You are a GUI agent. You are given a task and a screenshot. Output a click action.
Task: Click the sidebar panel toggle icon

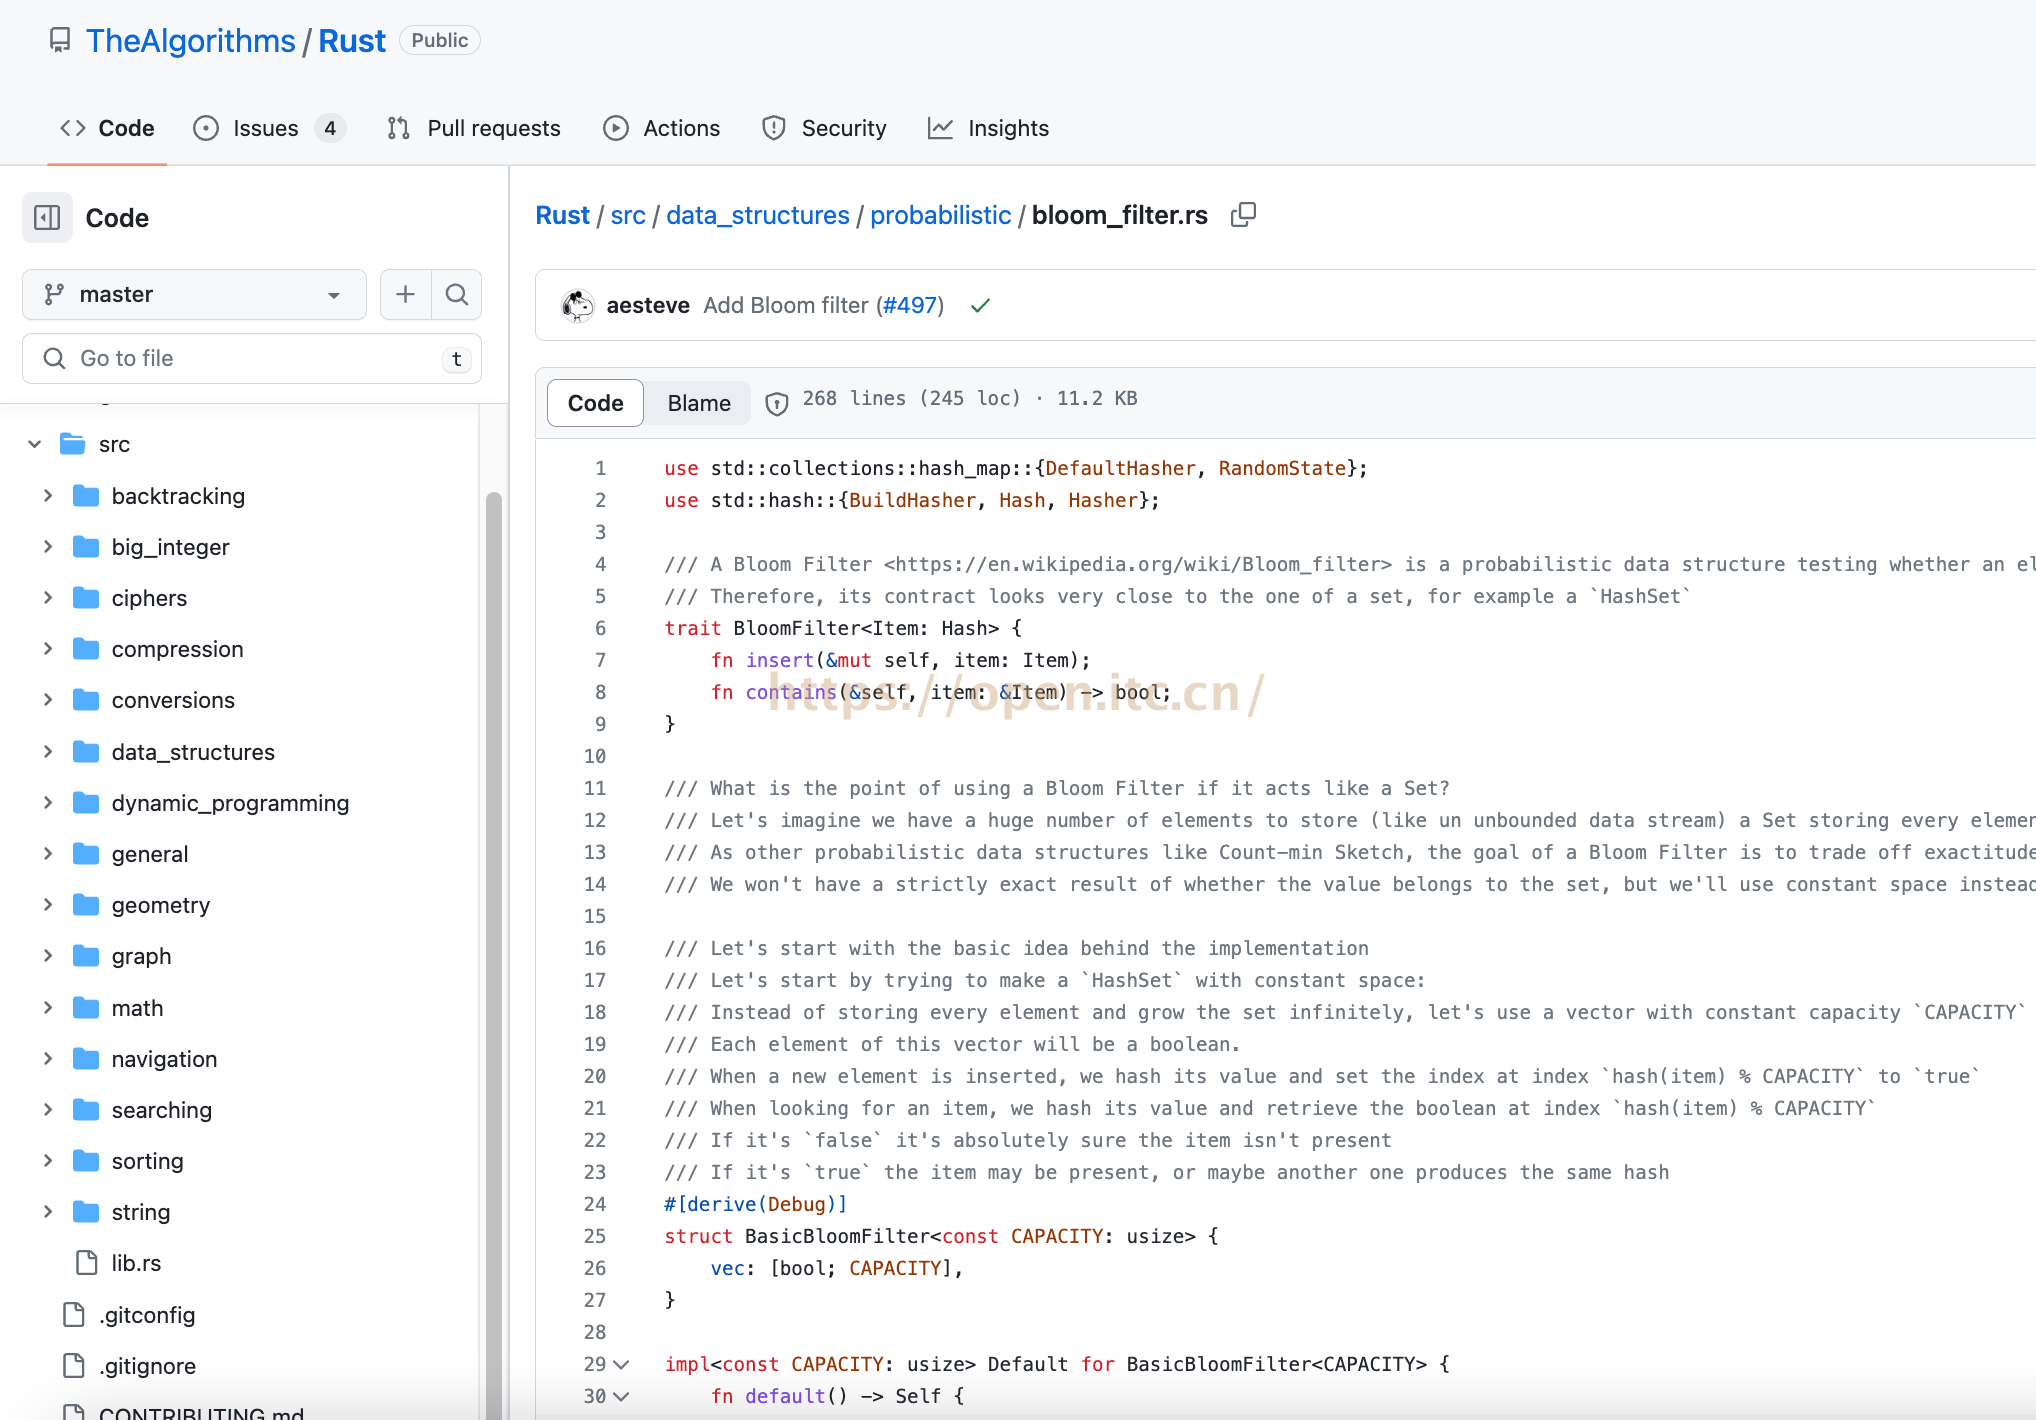[46, 217]
